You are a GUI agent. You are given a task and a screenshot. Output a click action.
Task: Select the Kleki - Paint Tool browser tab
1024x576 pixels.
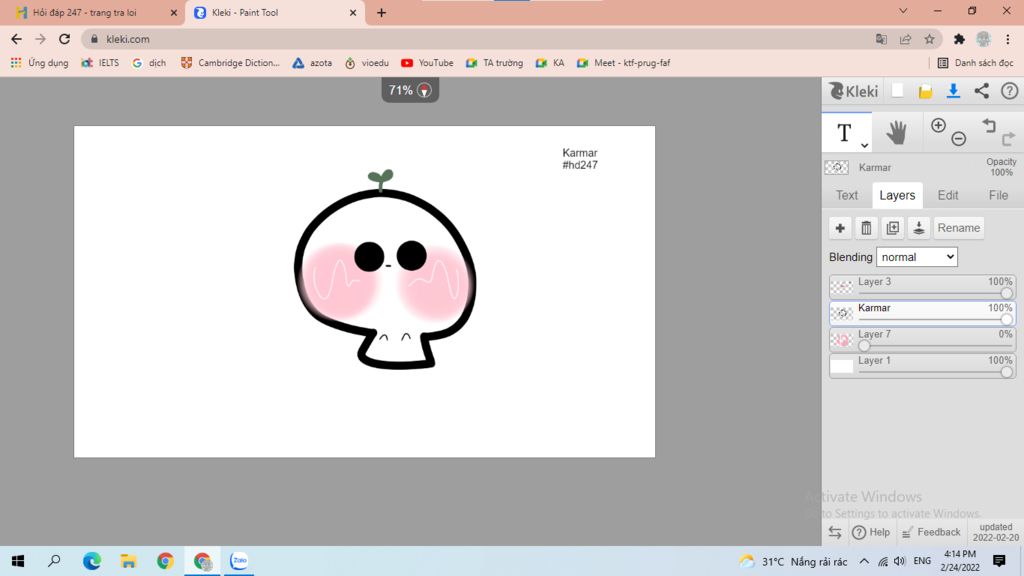click(x=274, y=12)
